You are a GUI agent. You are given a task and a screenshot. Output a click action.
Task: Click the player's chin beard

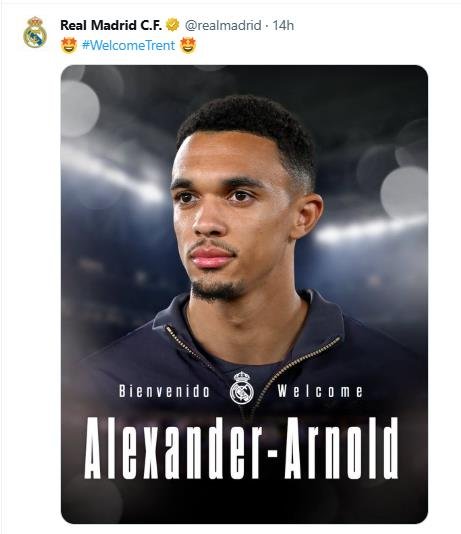coord(217,290)
